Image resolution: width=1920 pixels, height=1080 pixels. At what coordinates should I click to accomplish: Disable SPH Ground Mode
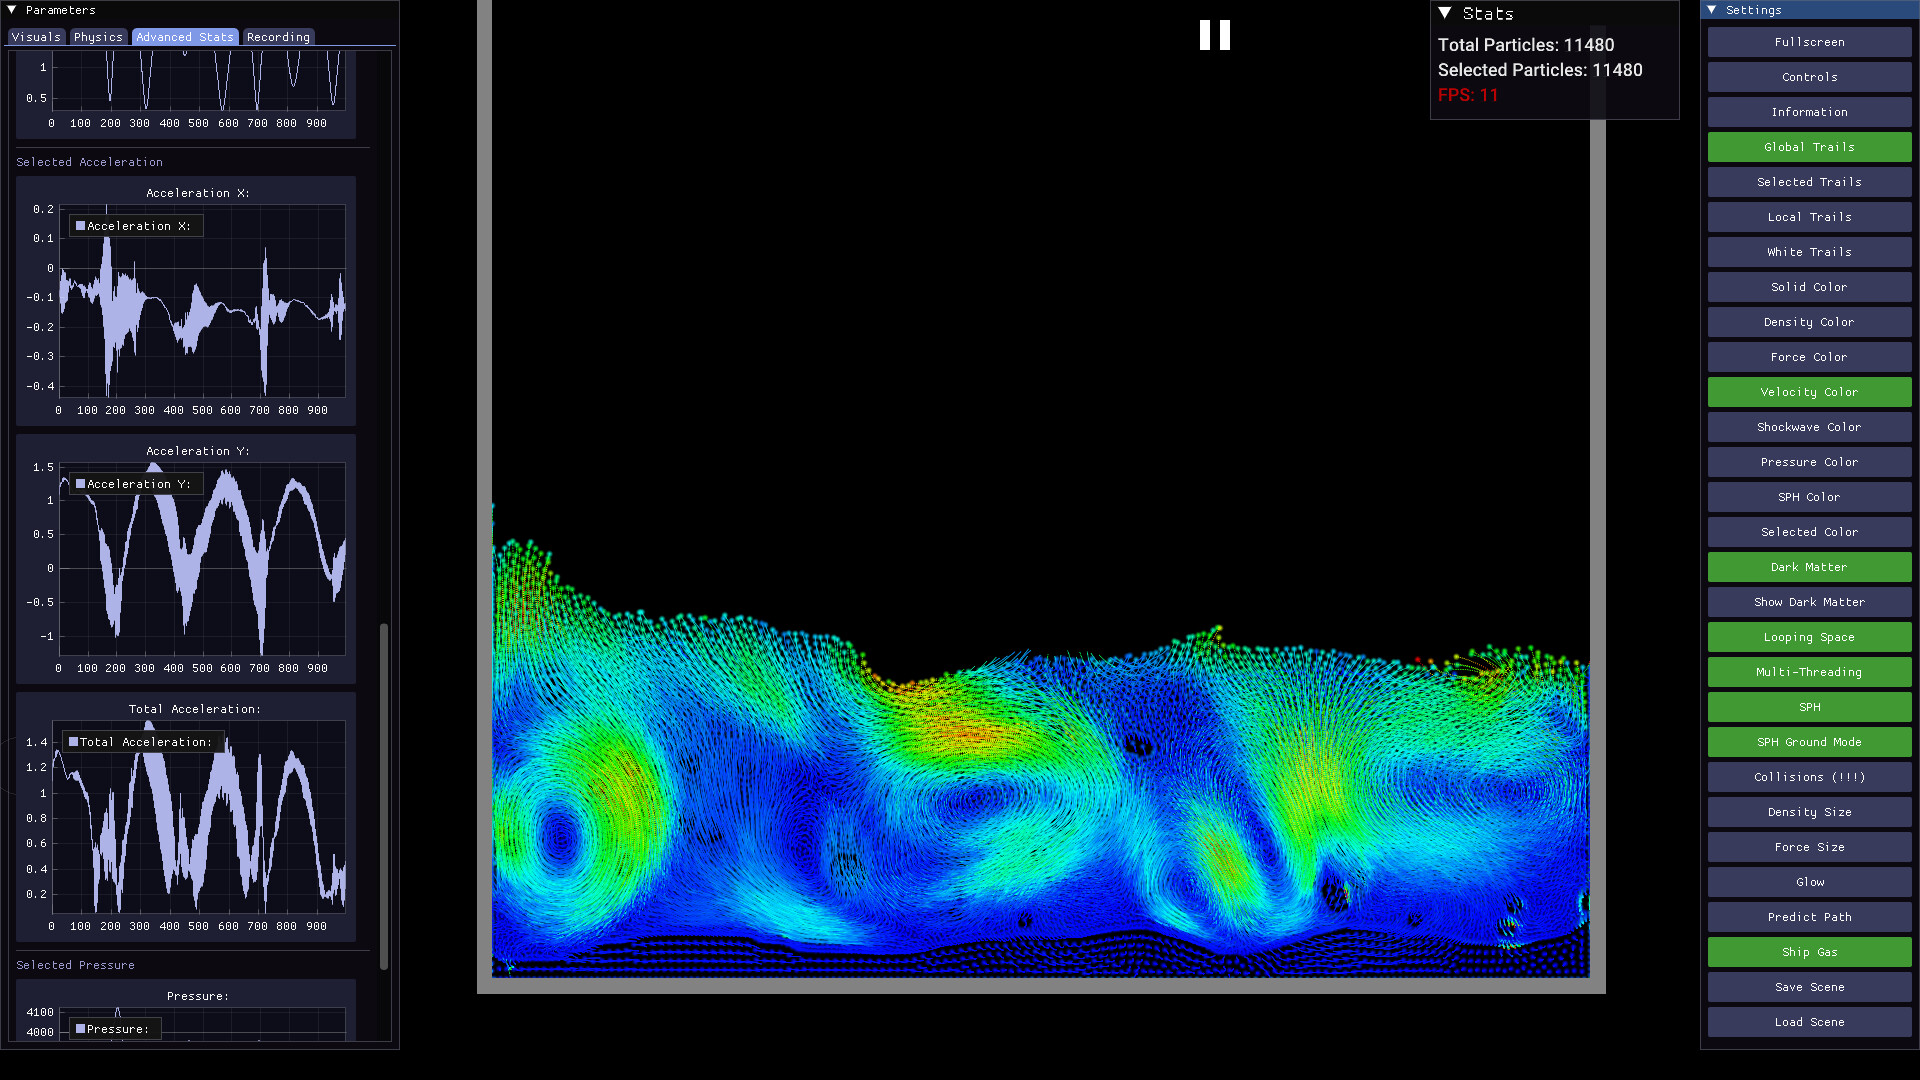1808,742
